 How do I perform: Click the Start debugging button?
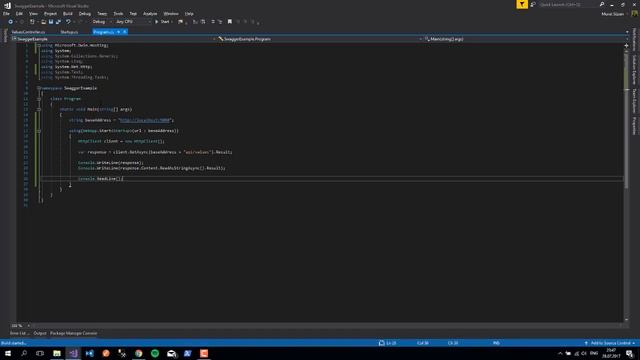coord(163,22)
